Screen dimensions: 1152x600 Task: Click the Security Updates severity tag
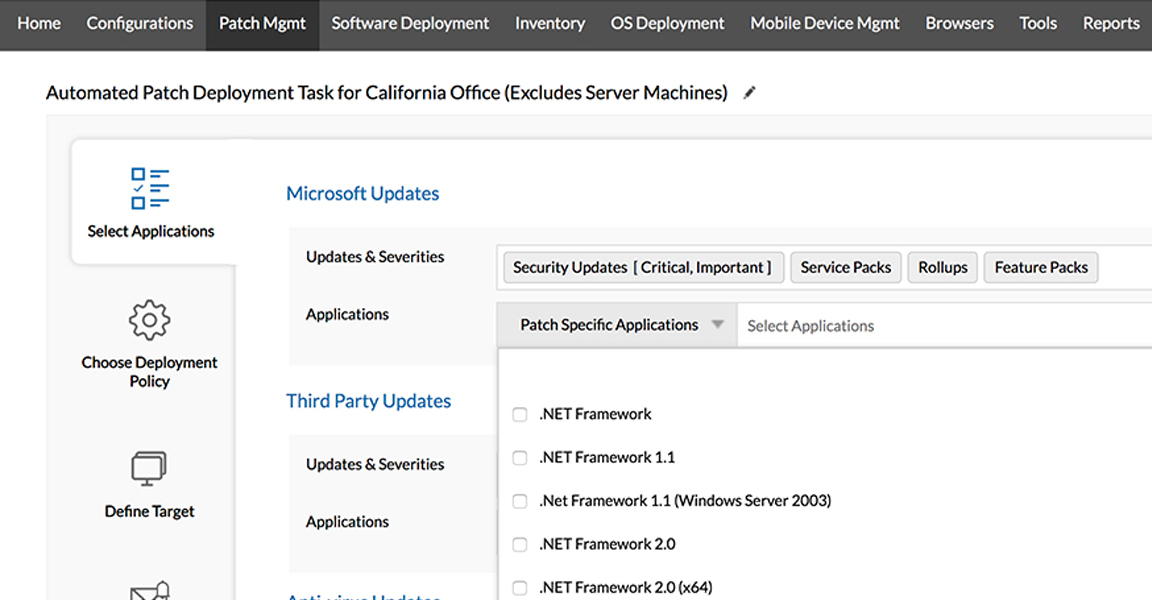pyautogui.click(x=642, y=267)
